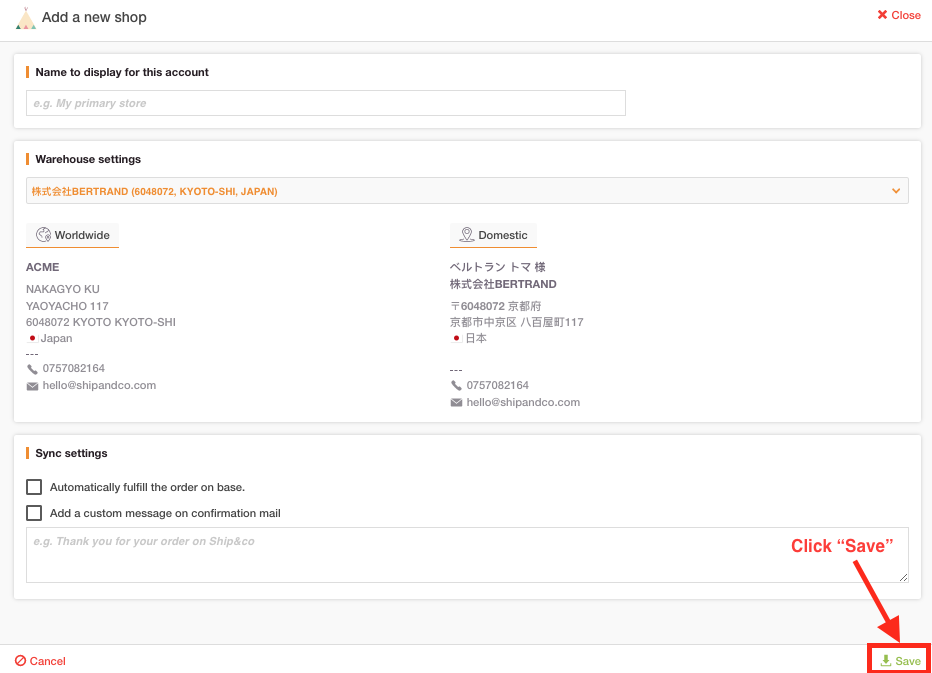Click the phone icon under Domestic address

456,386
